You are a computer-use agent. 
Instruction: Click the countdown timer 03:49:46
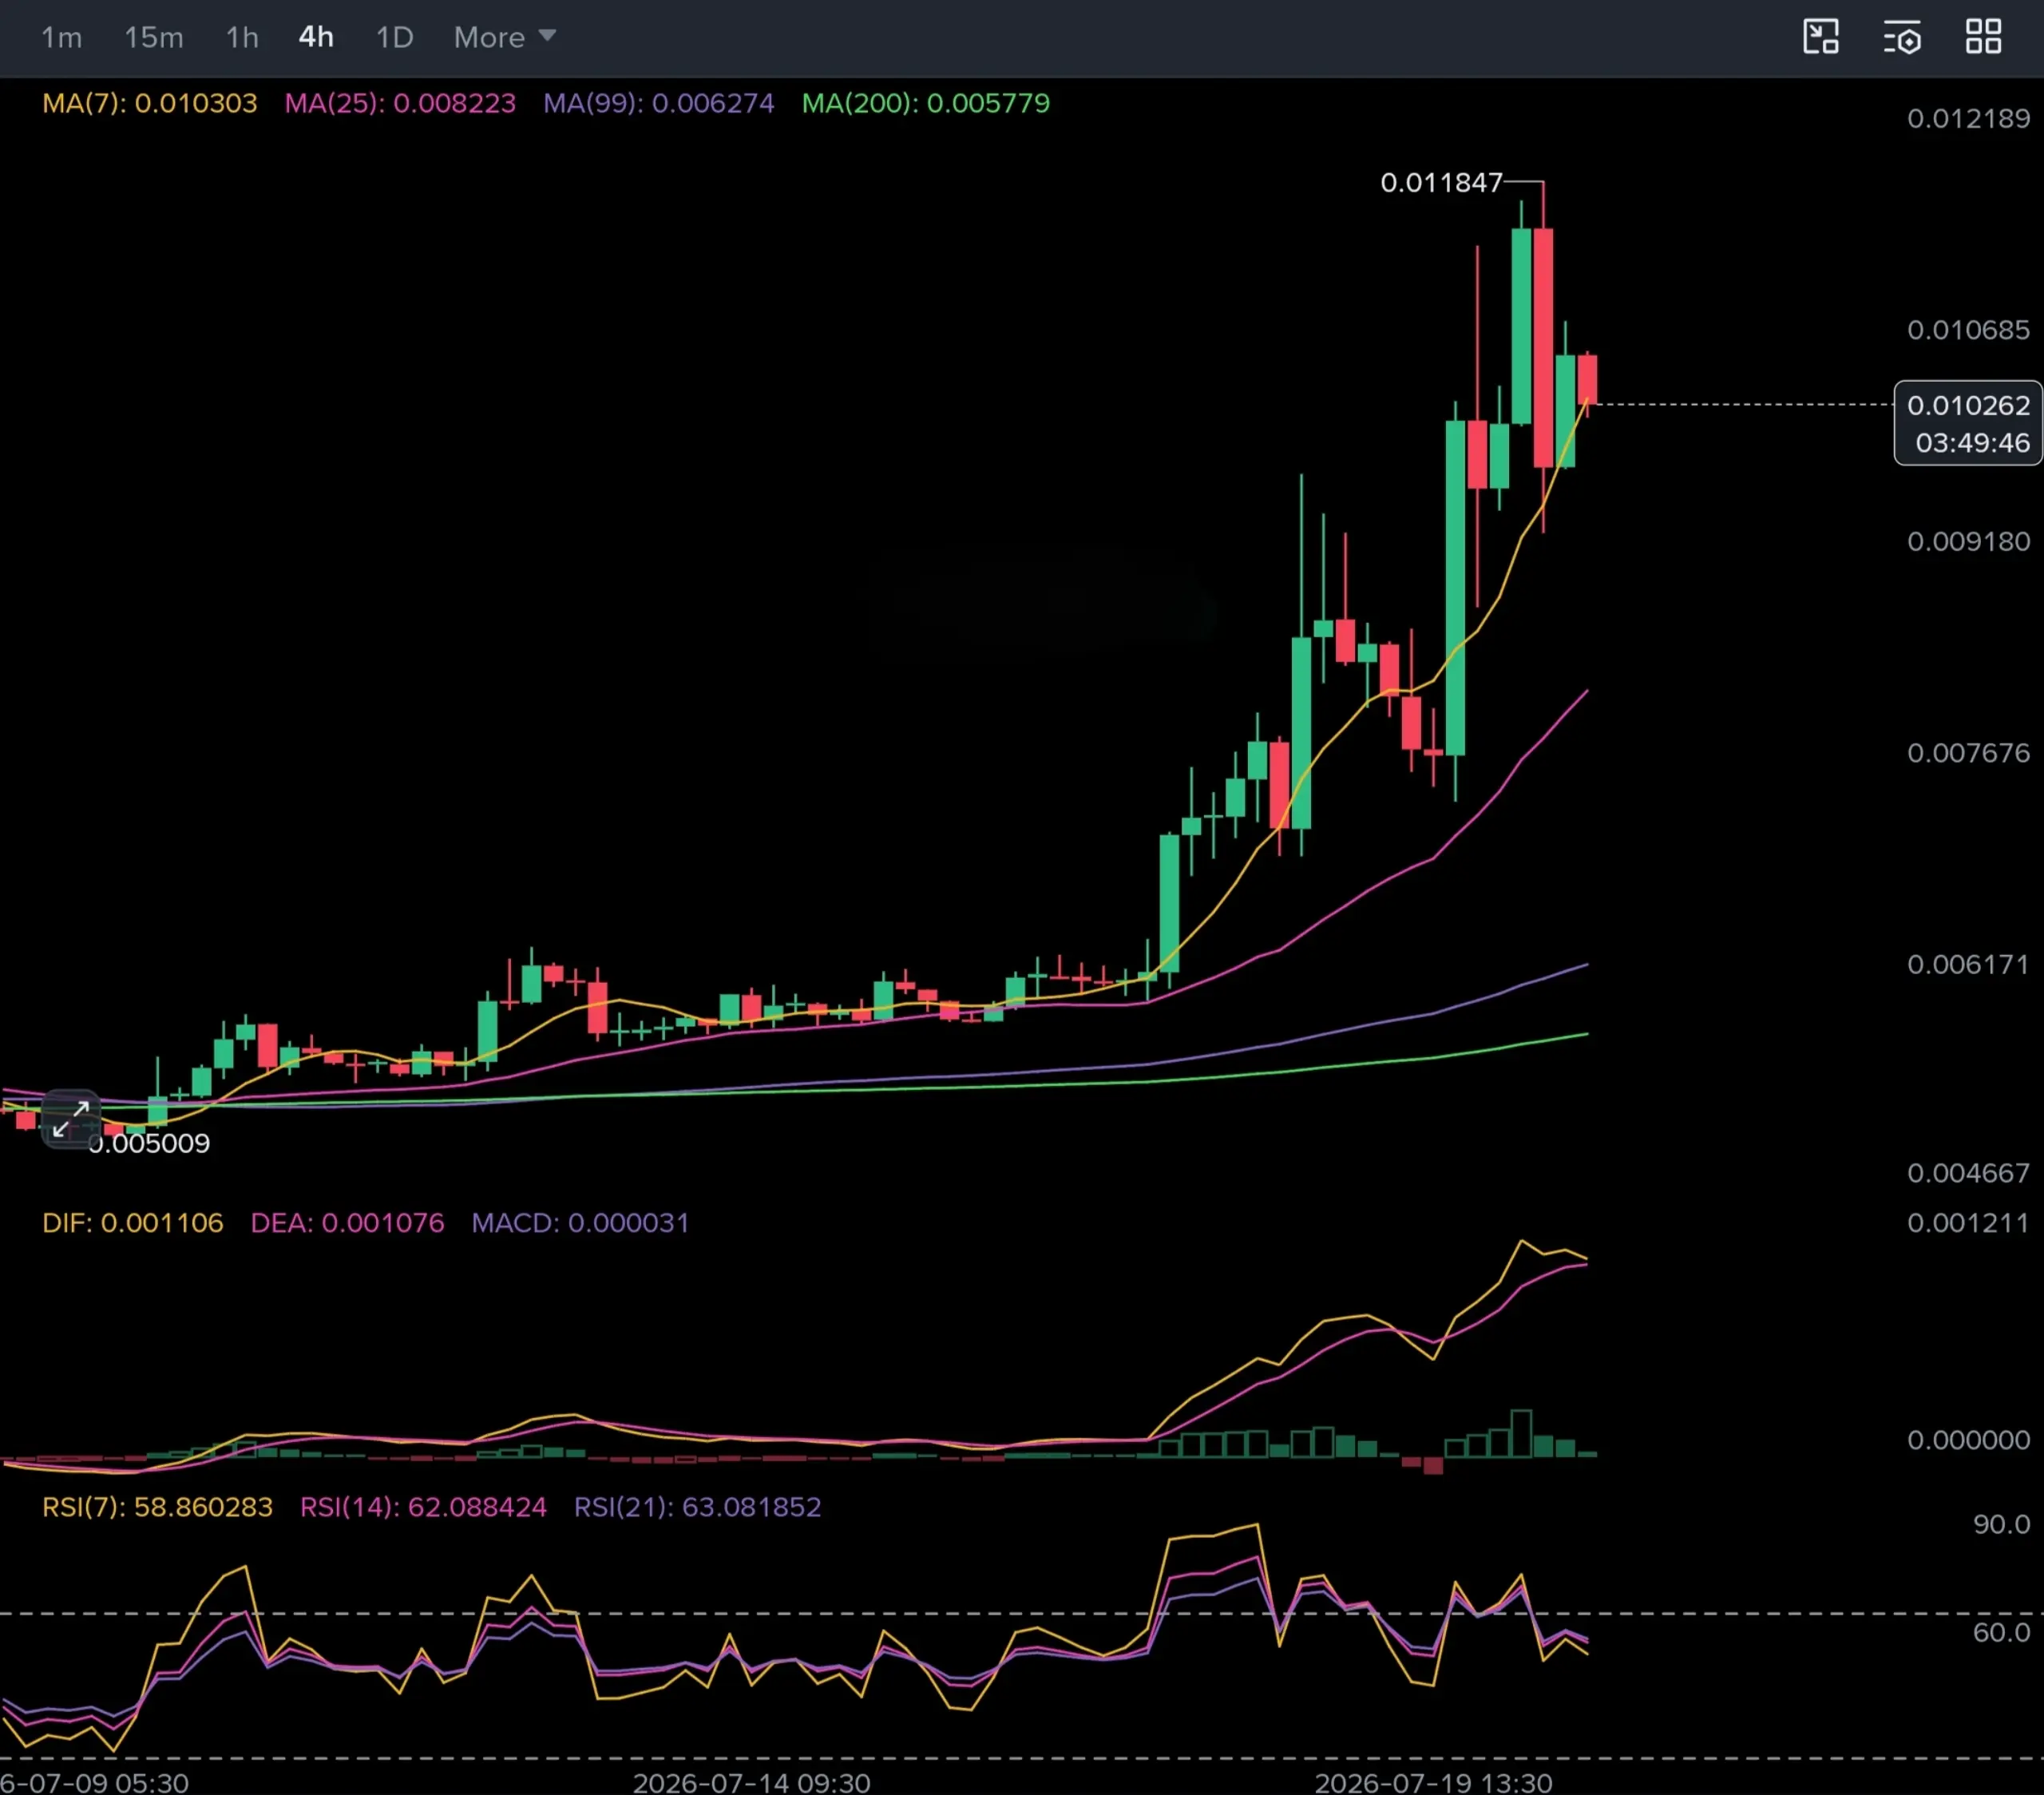1972,443
